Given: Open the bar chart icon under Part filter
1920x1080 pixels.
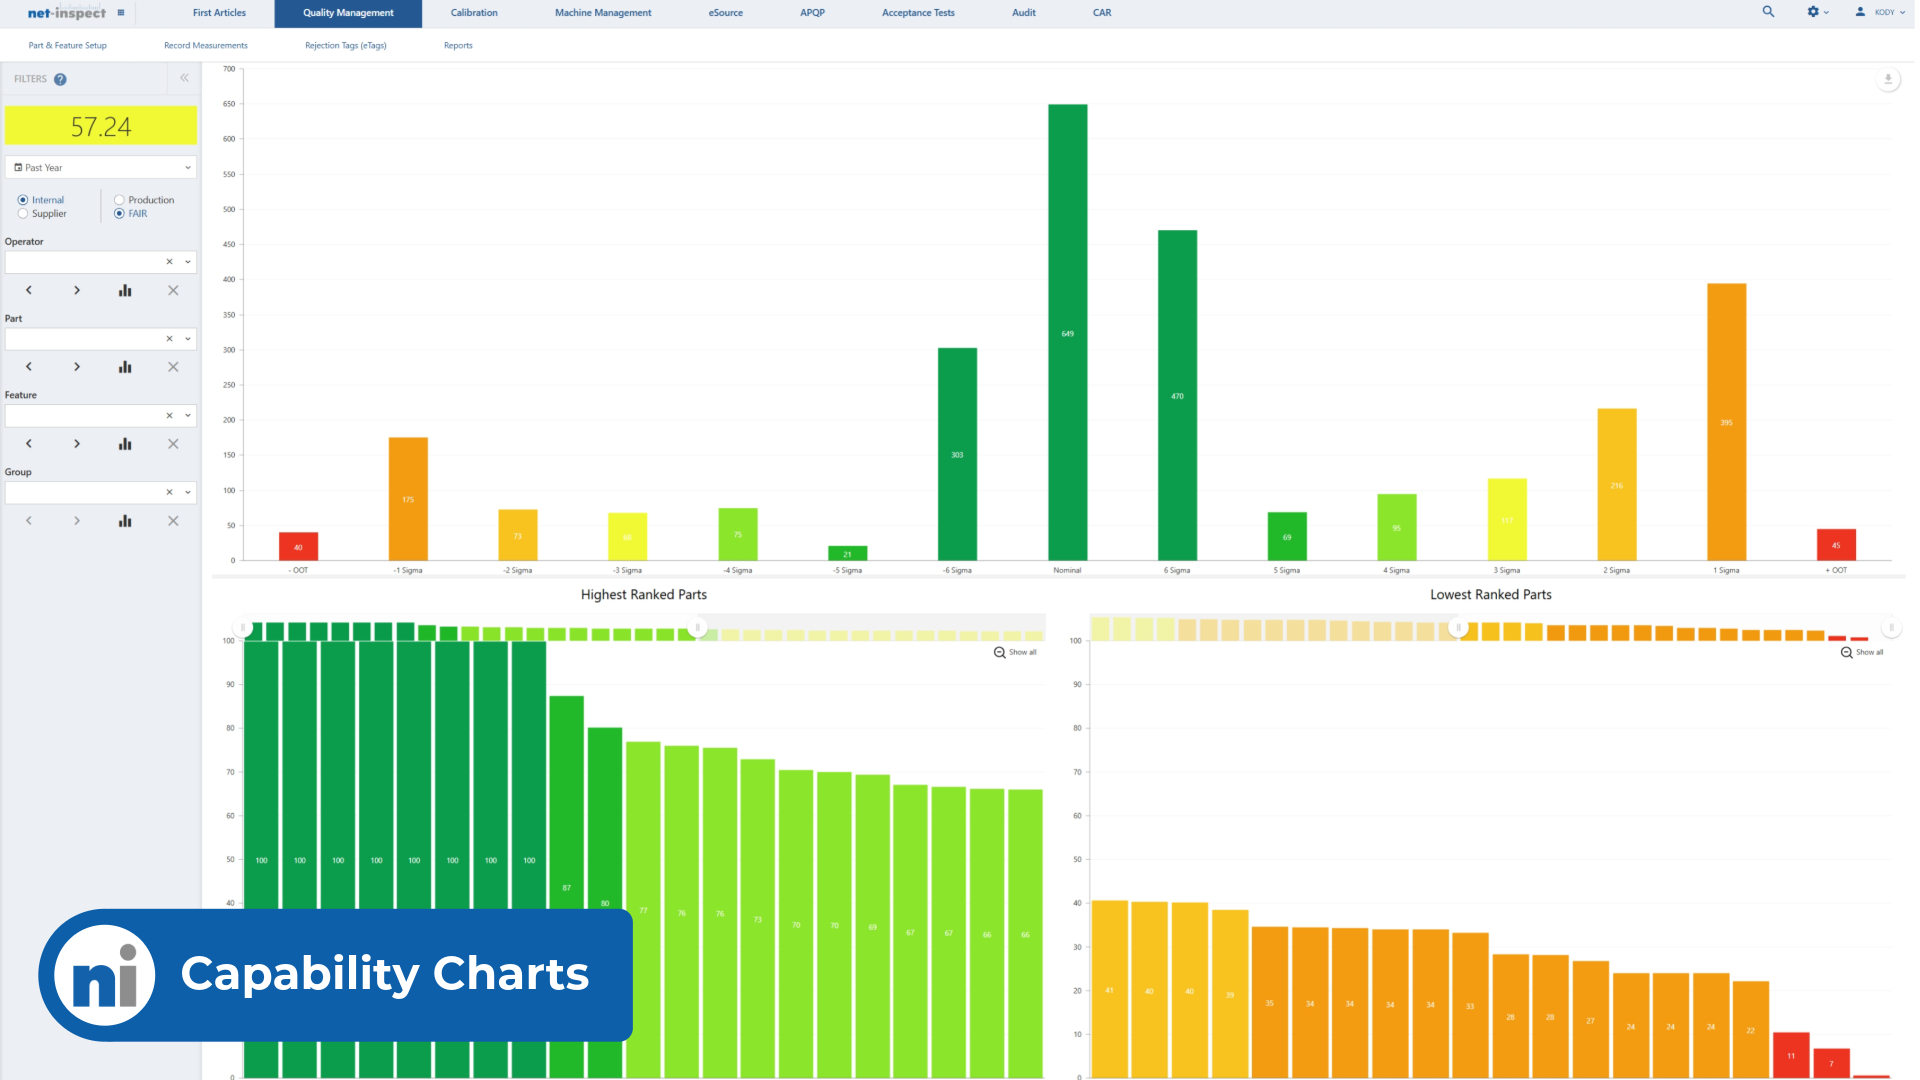Looking at the screenshot, I should pyautogui.click(x=124, y=366).
